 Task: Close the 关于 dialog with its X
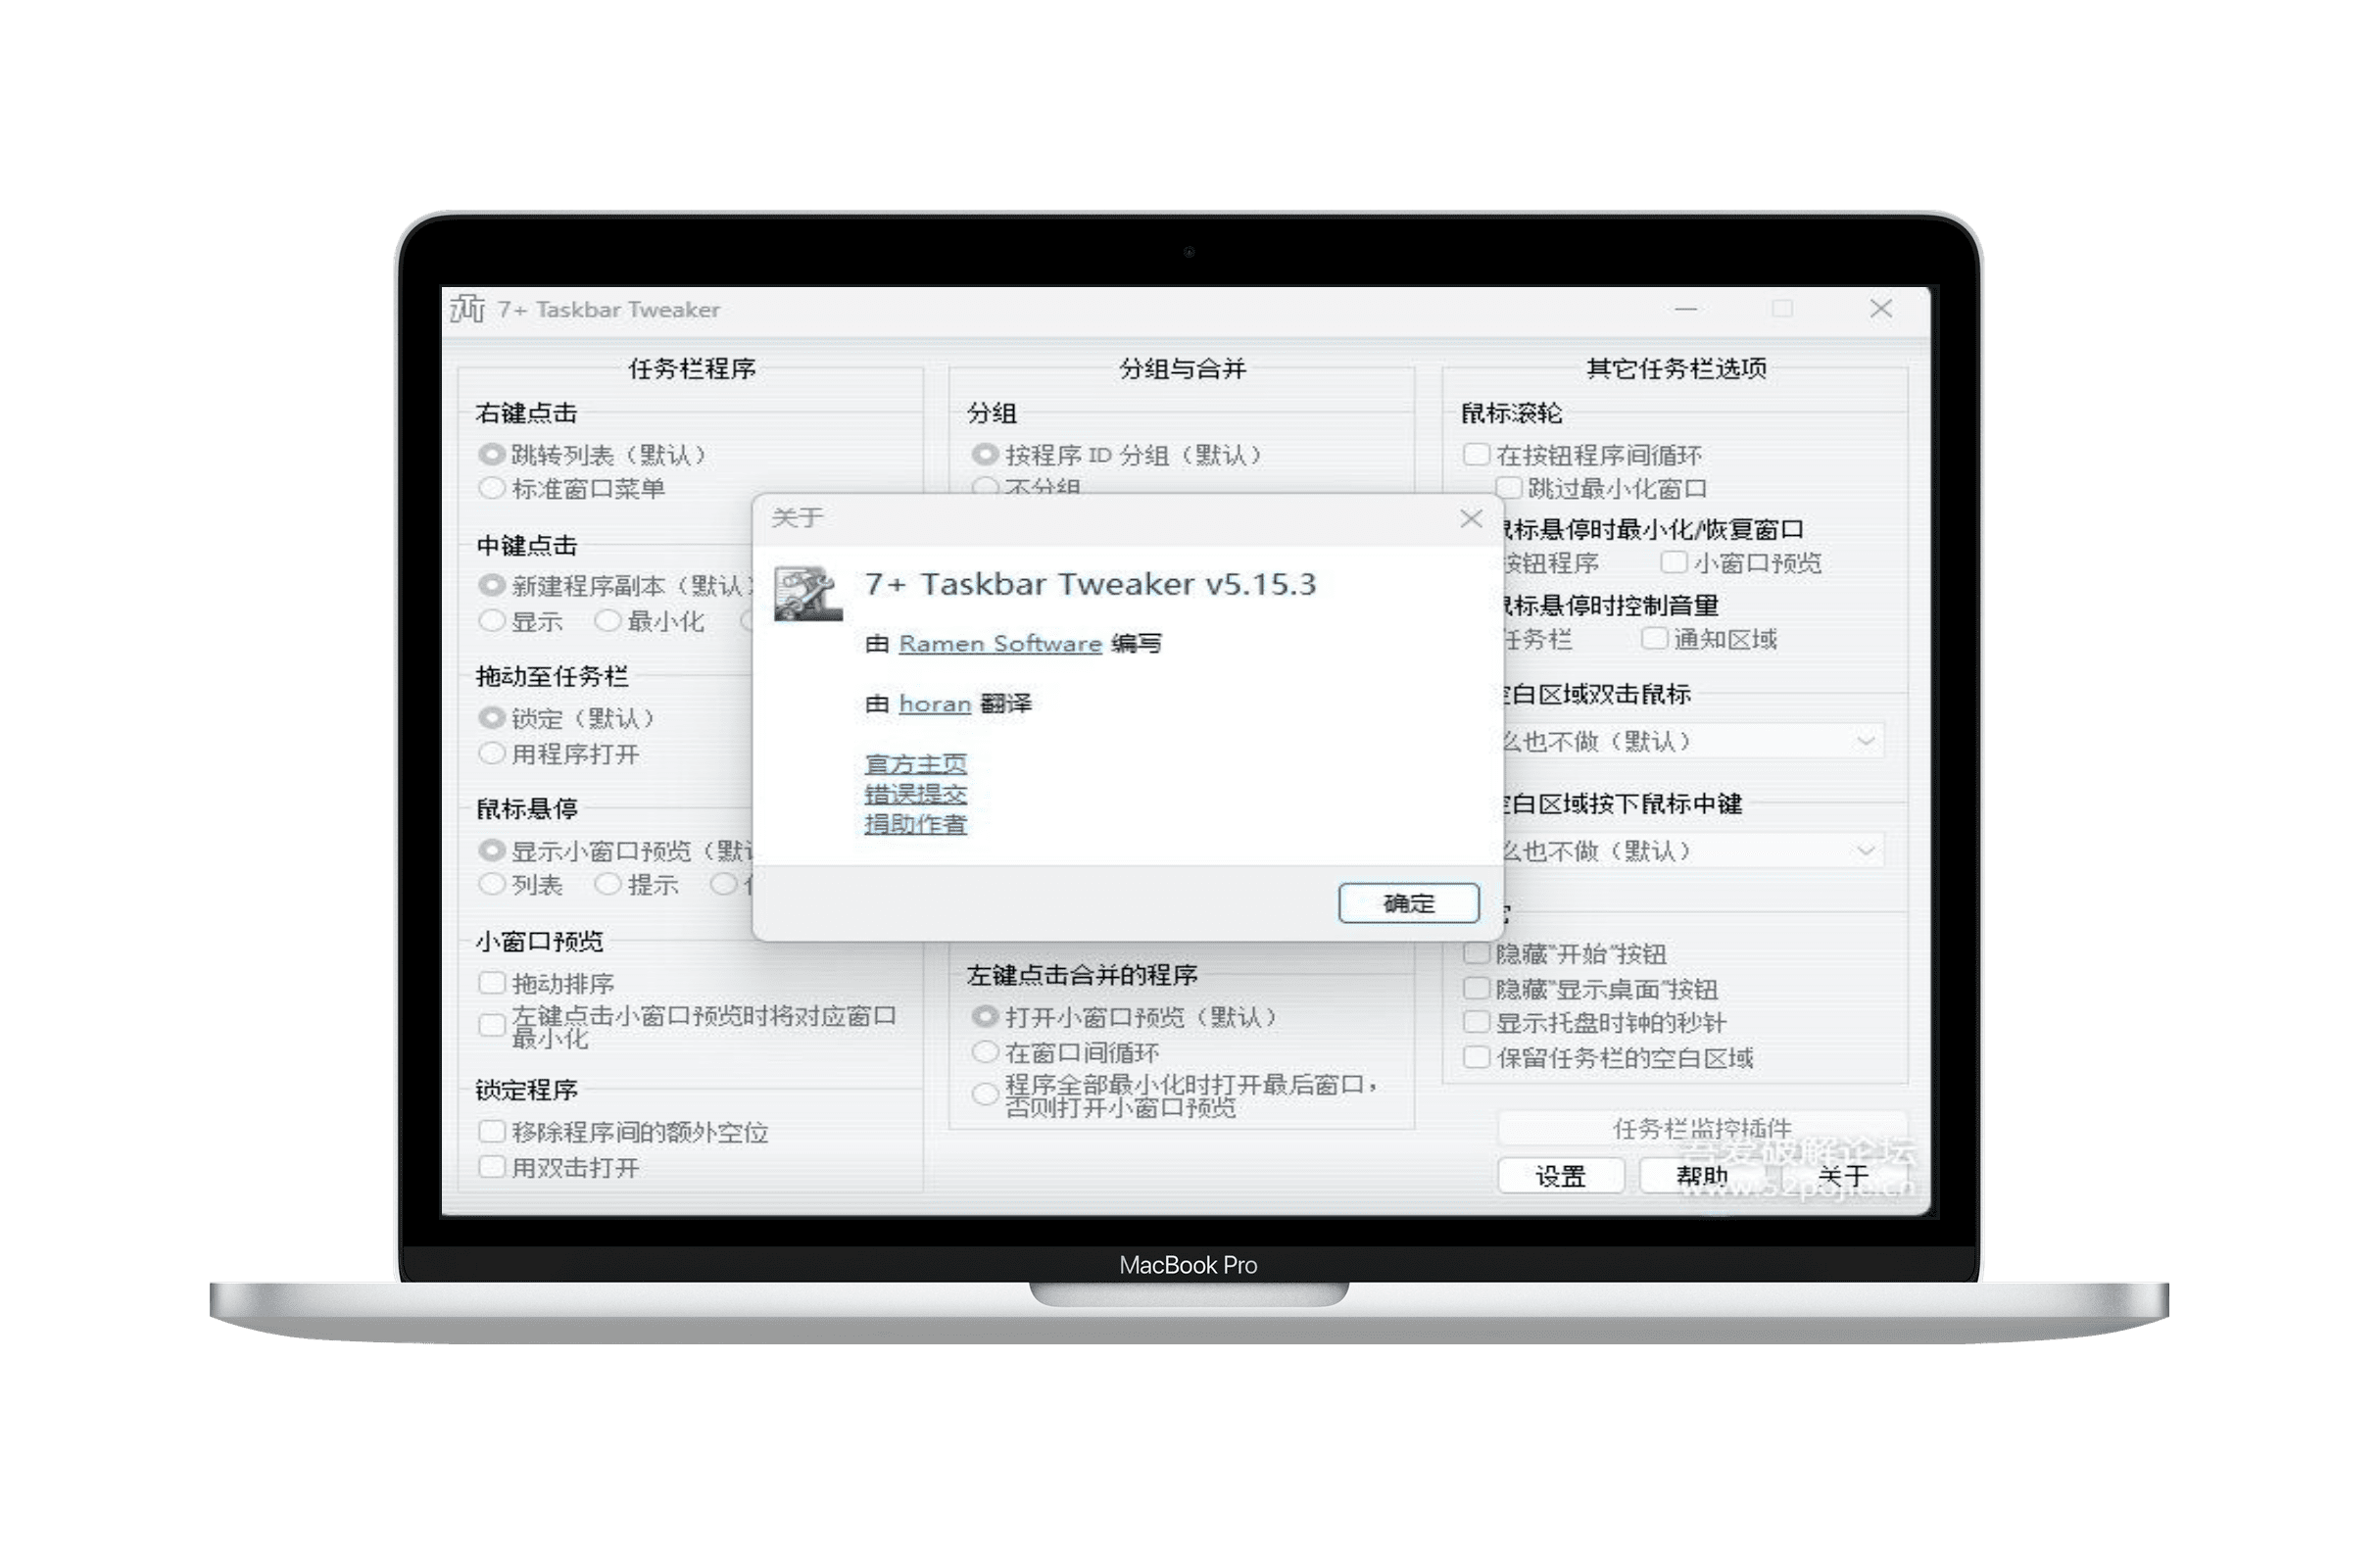pyautogui.click(x=1471, y=518)
